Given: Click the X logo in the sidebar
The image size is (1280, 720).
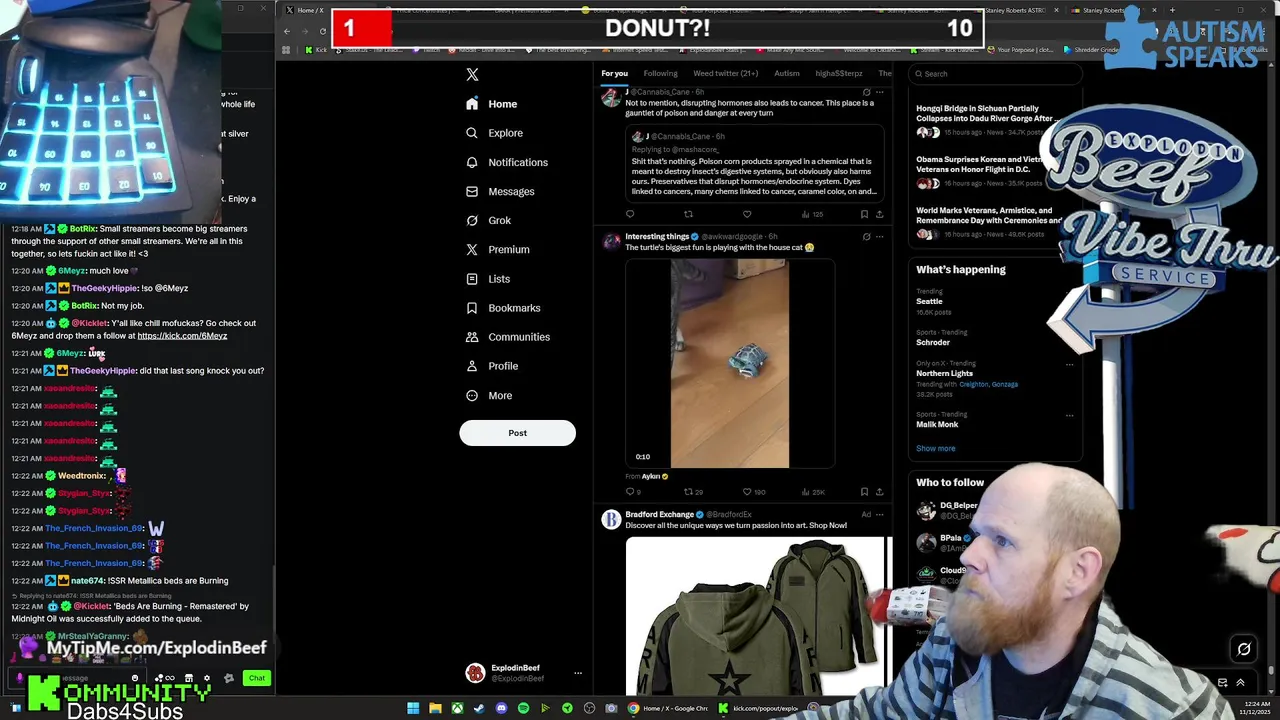Looking at the screenshot, I should (472, 74).
